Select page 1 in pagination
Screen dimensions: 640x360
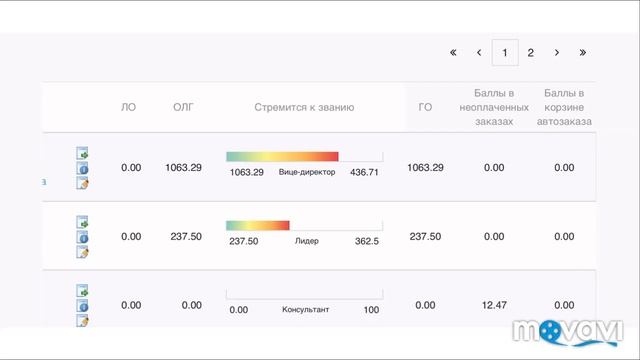pos(505,53)
